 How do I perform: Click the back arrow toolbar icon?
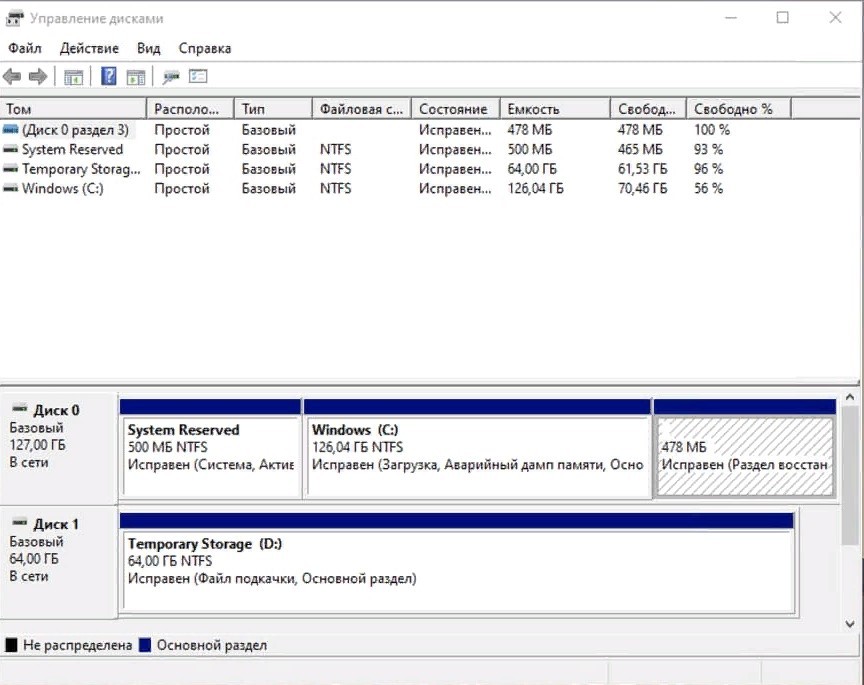[x=12, y=77]
